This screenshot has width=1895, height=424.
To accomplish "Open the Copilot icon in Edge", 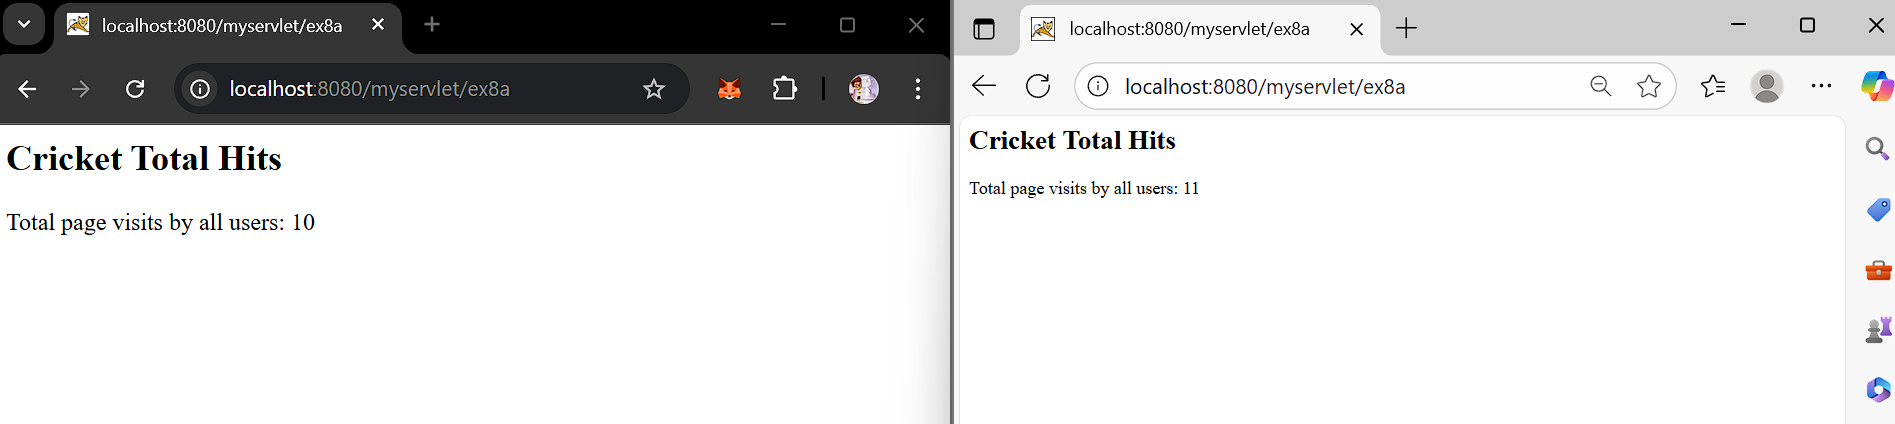I will (x=1876, y=87).
